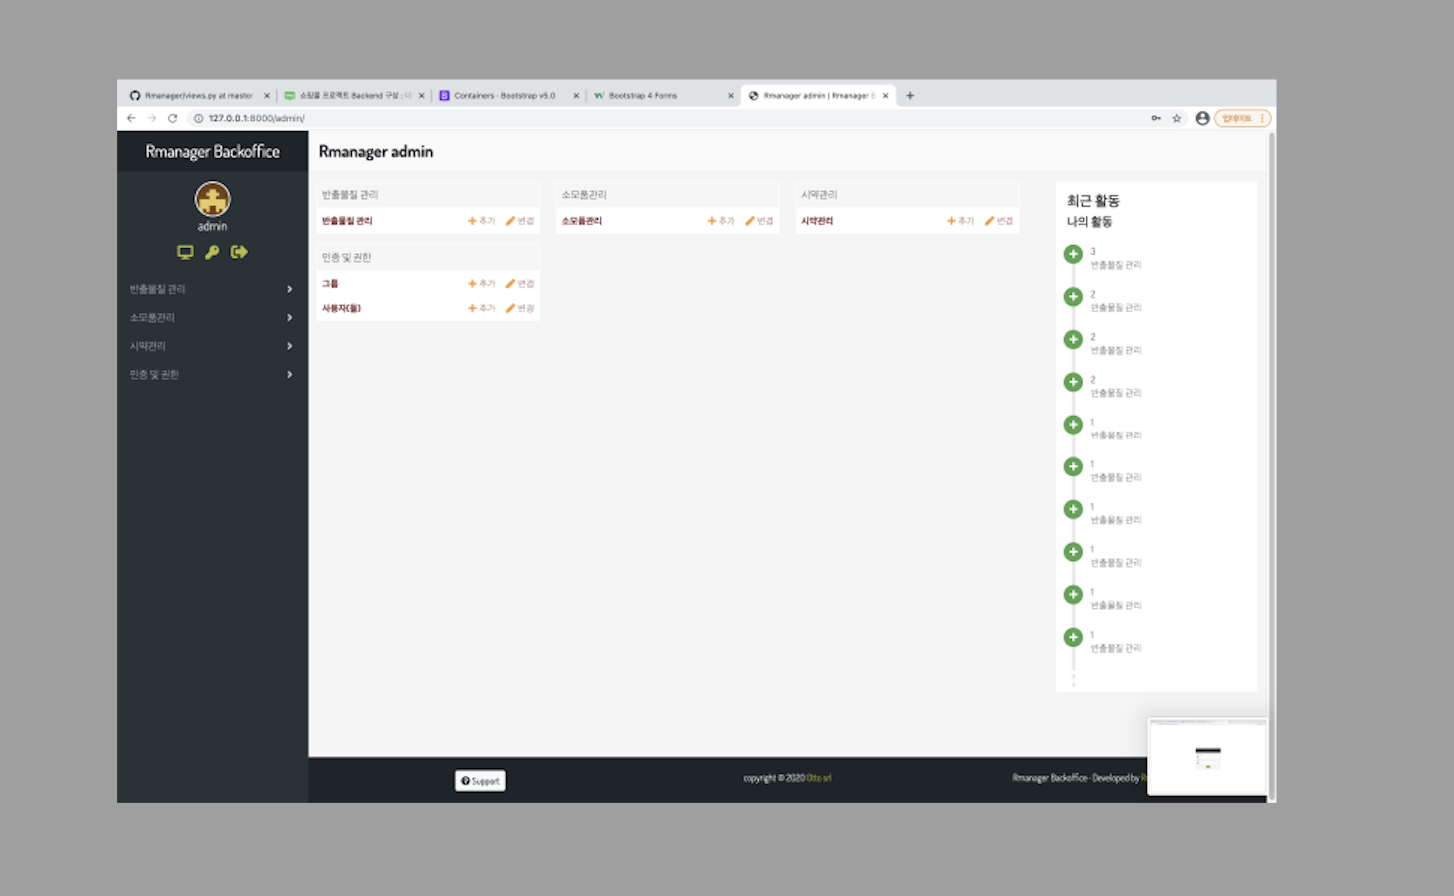Expand the 반출물질 관리 sidebar section
Viewport: 1454px width, 896px height.
[x=289, y=289]
